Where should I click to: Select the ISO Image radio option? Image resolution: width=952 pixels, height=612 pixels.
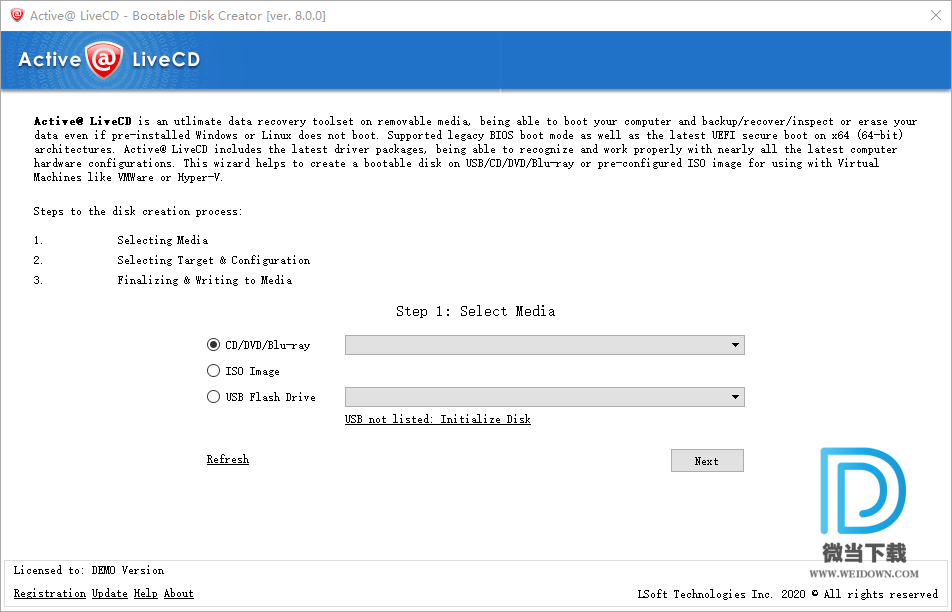coord(243,371)
